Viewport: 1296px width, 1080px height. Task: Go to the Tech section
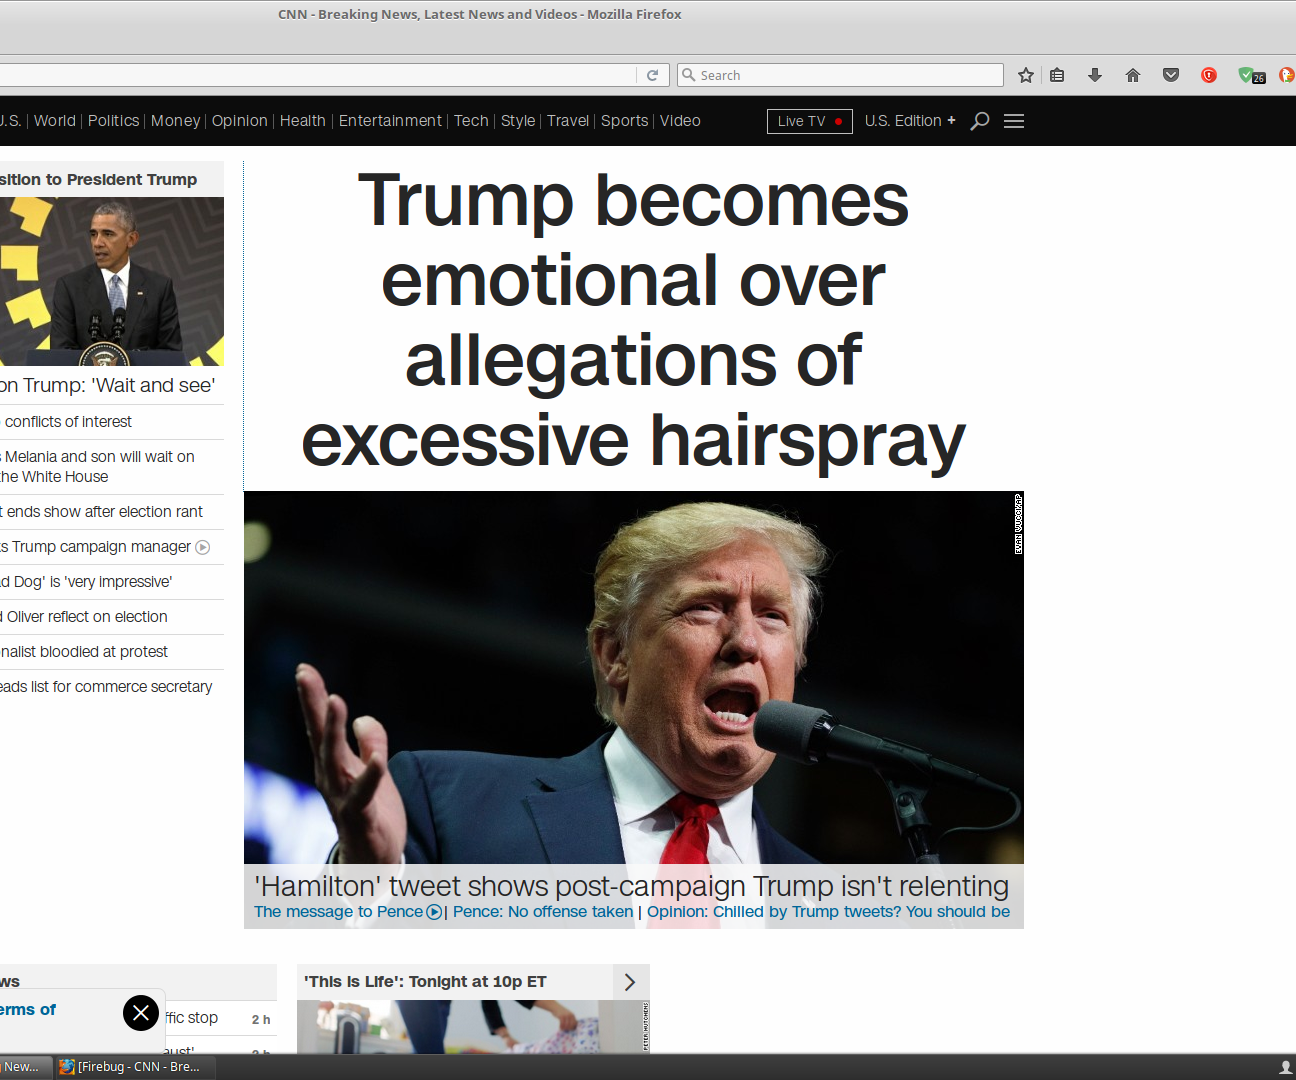click(471, 121)
